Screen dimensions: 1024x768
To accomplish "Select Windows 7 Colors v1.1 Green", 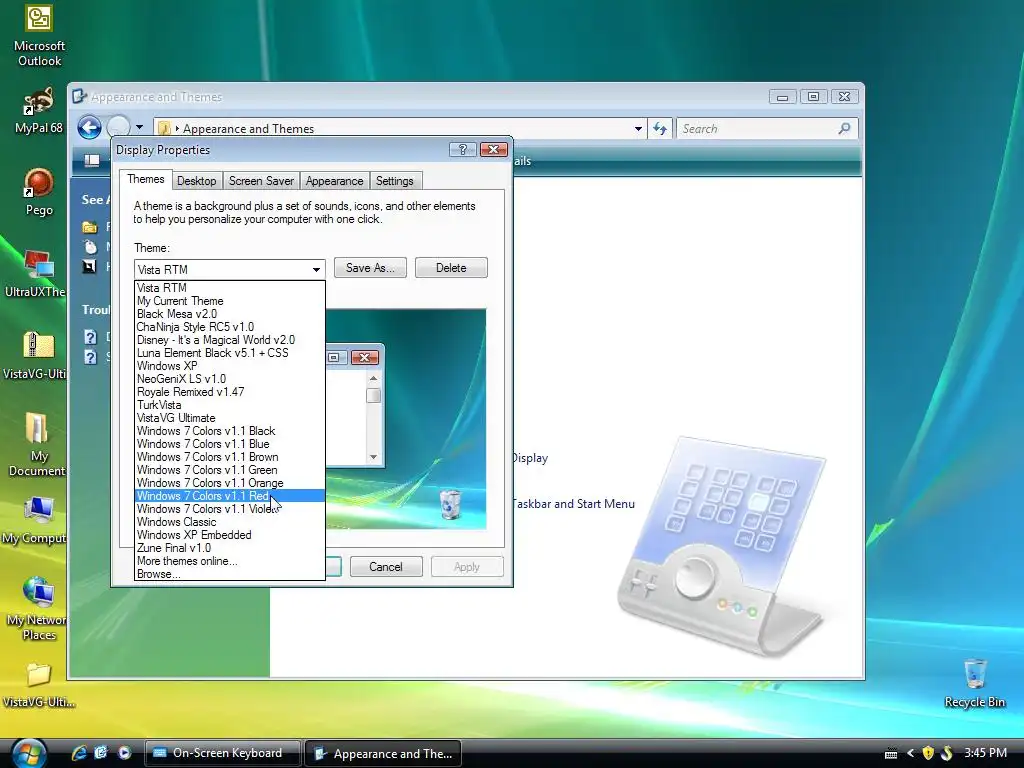I will click(230, 470).
